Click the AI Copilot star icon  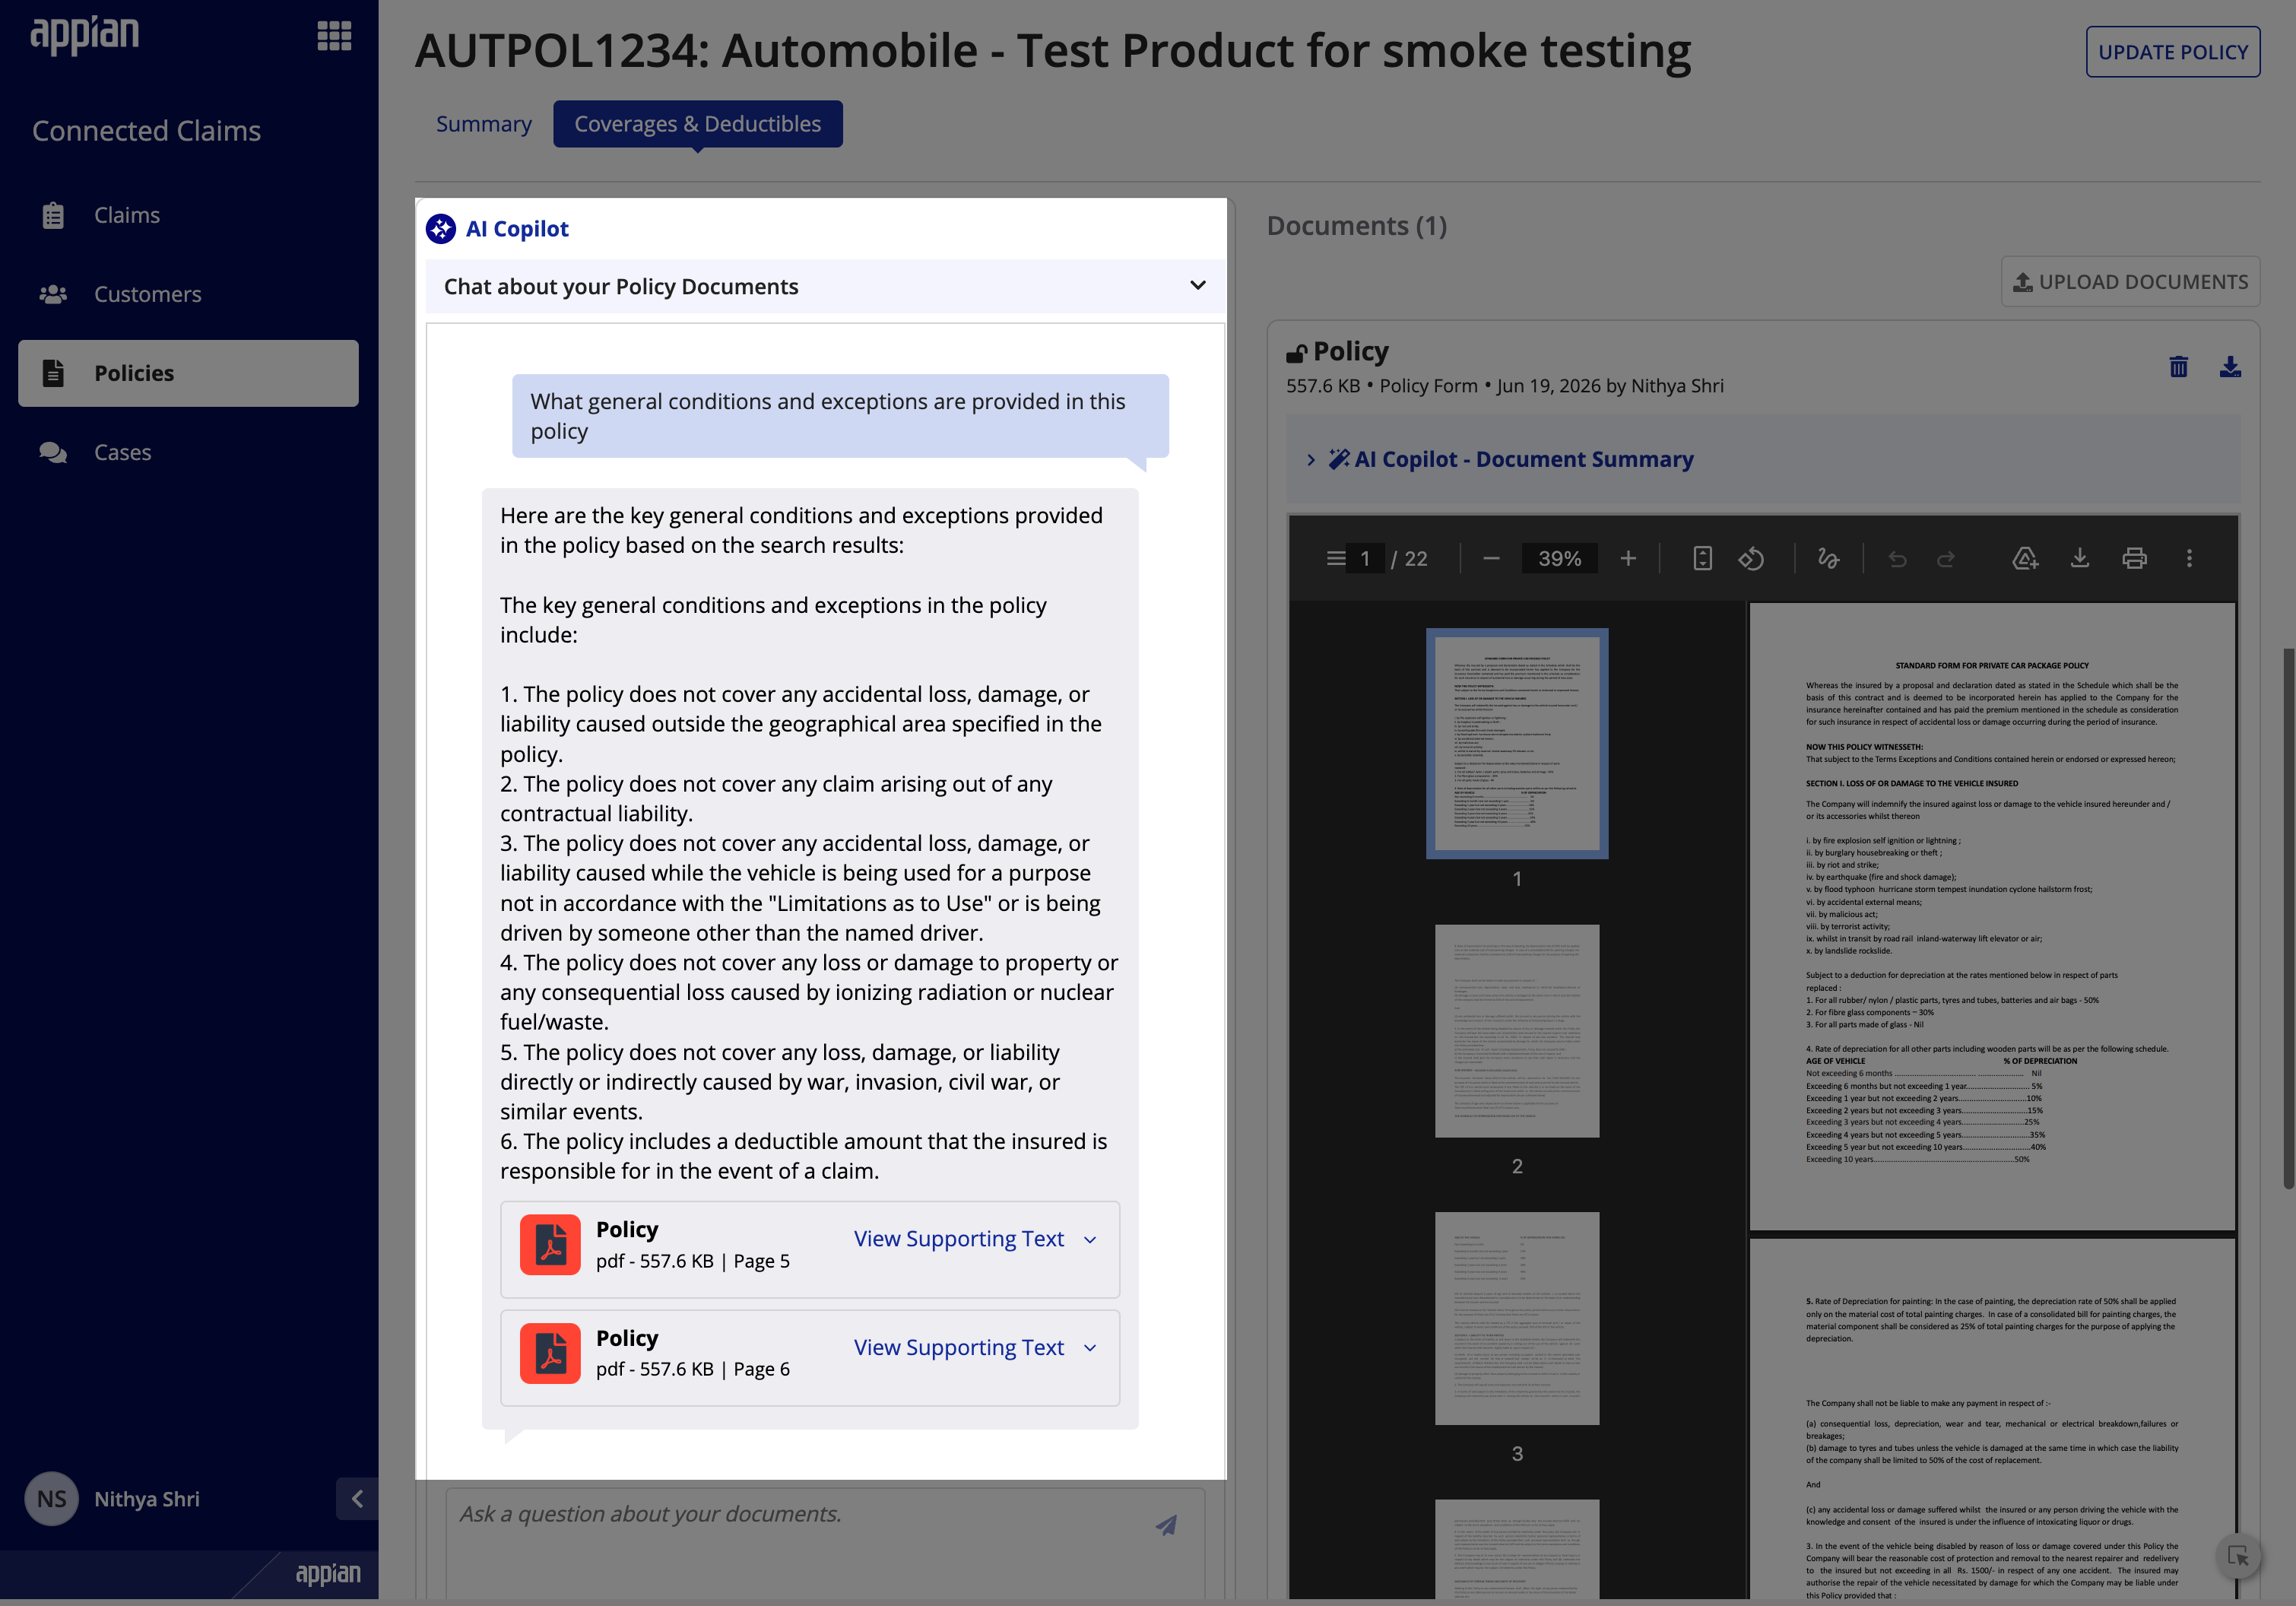pyautogui.click(x=440, y=229)
